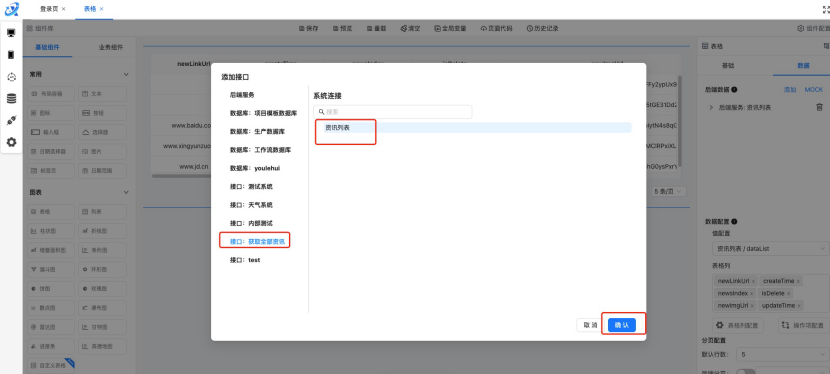Select 接口：获取全部资讯 in dialog menu
This screenshot has height=374, width=830.
point(257,242)
